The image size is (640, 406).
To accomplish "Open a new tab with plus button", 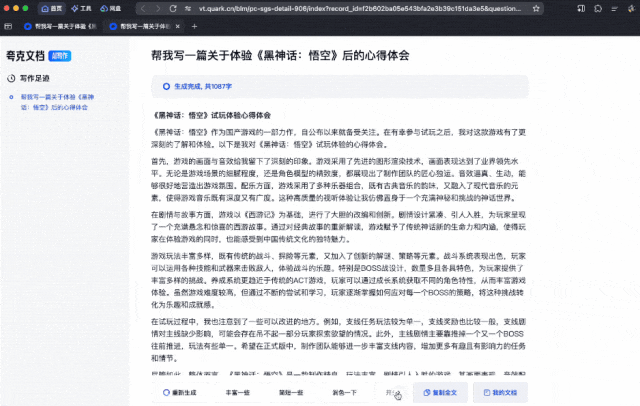I will tap(194, 27).
